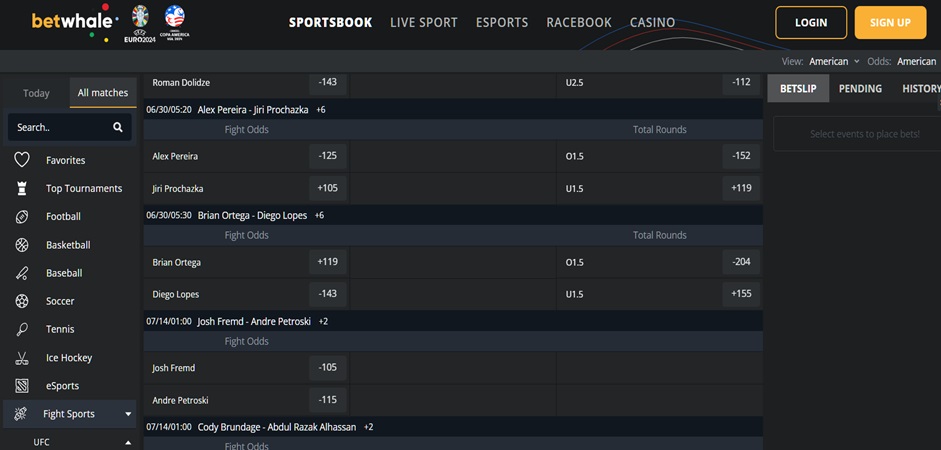
Task: Expand the Fight Sports dropdown arrow
Action: pyautogui.click(x=128, y=414)
